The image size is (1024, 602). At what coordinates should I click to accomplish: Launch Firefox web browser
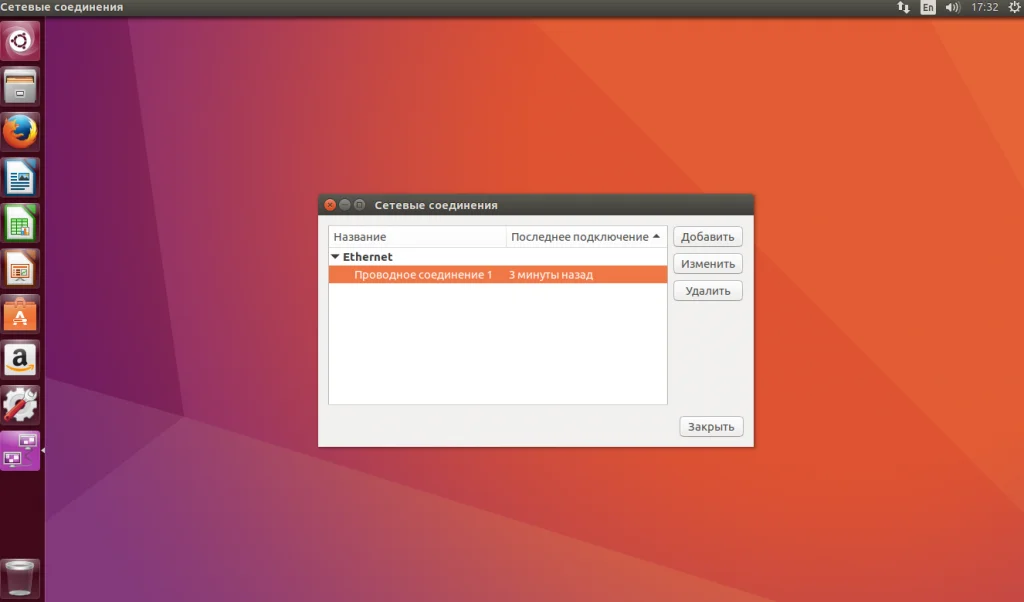20,132
